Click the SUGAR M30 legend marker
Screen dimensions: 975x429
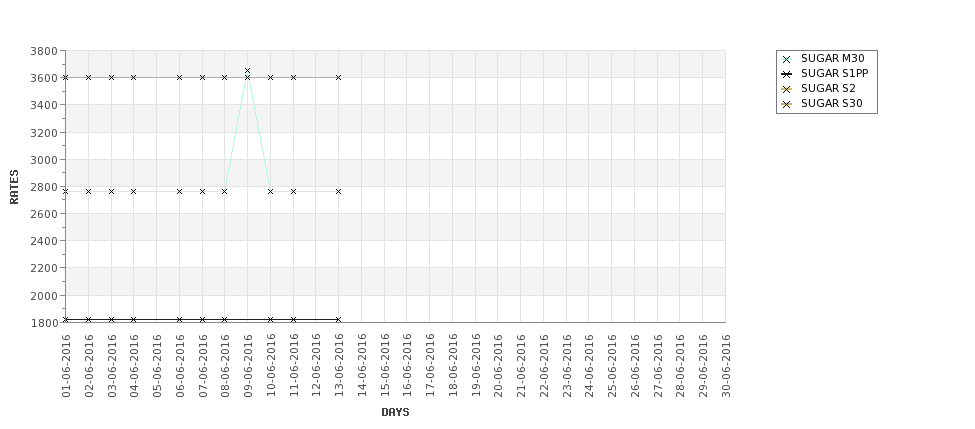coord(787,59)
